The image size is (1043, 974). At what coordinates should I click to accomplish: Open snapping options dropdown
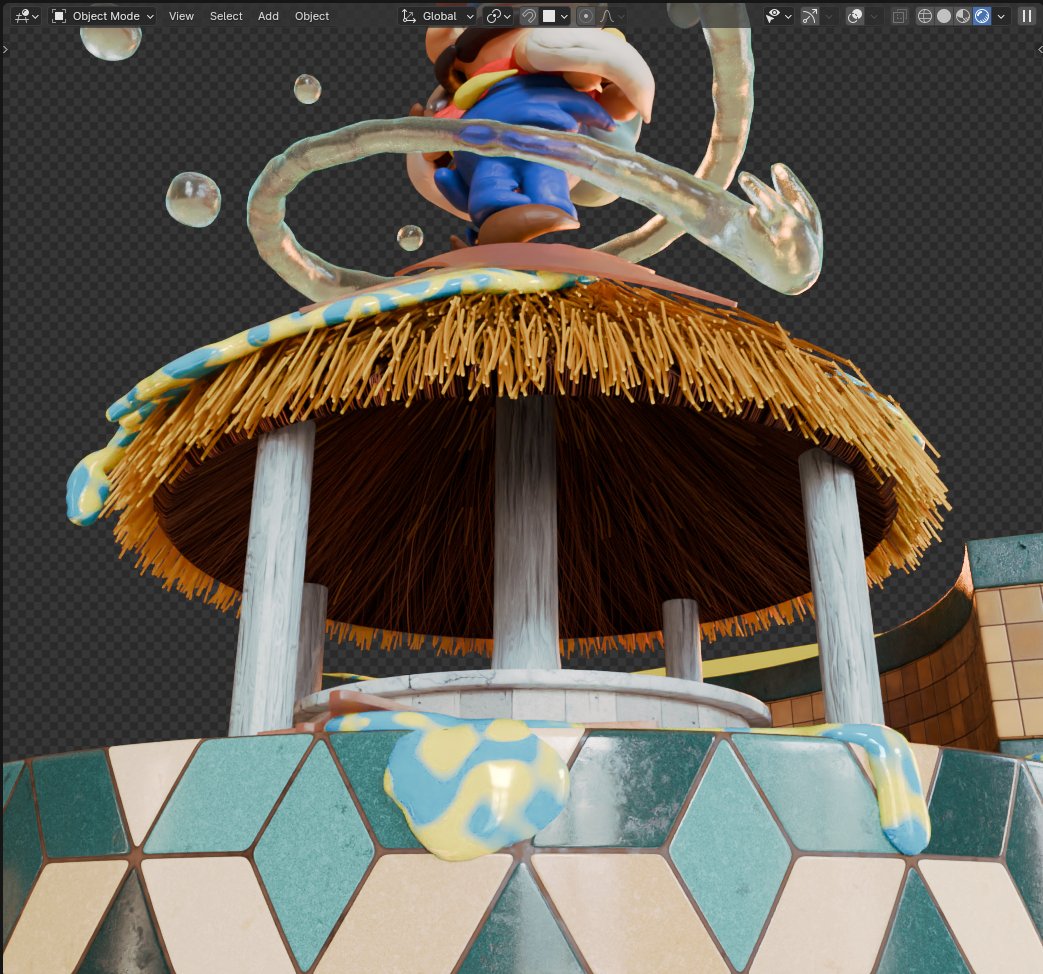pos(555,16)
